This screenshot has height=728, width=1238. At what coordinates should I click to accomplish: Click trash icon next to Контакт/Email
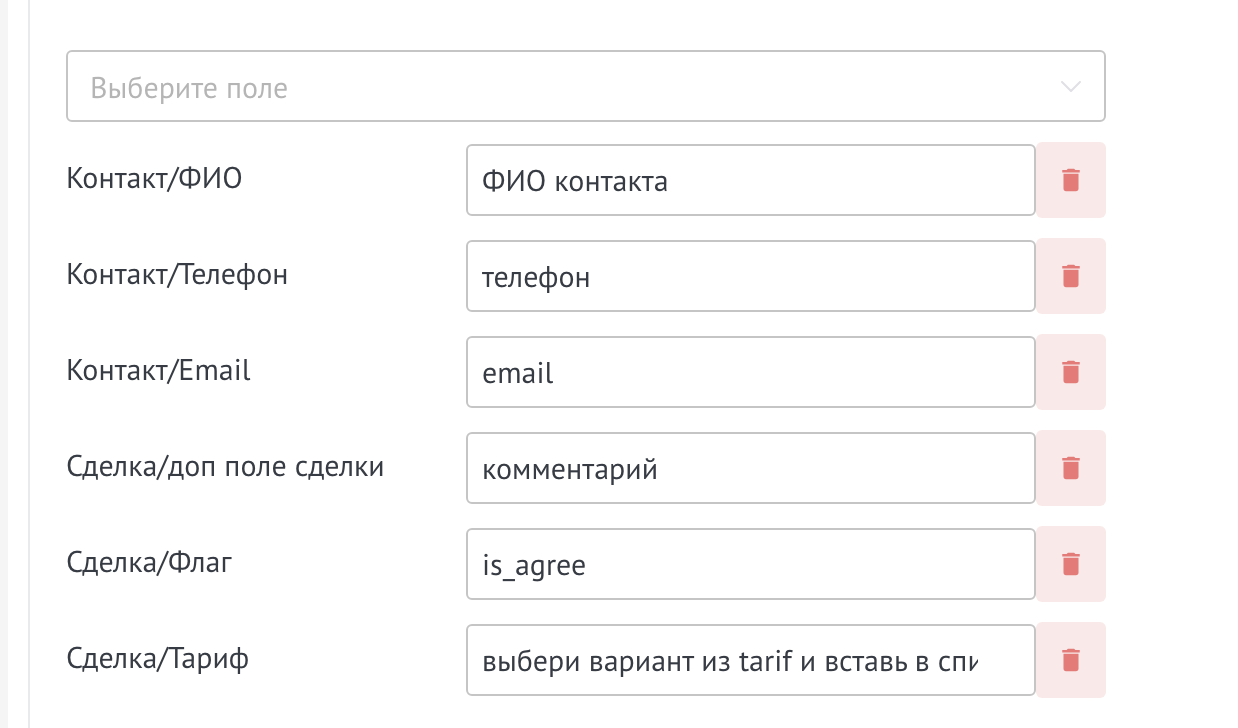click(1070, 372)
